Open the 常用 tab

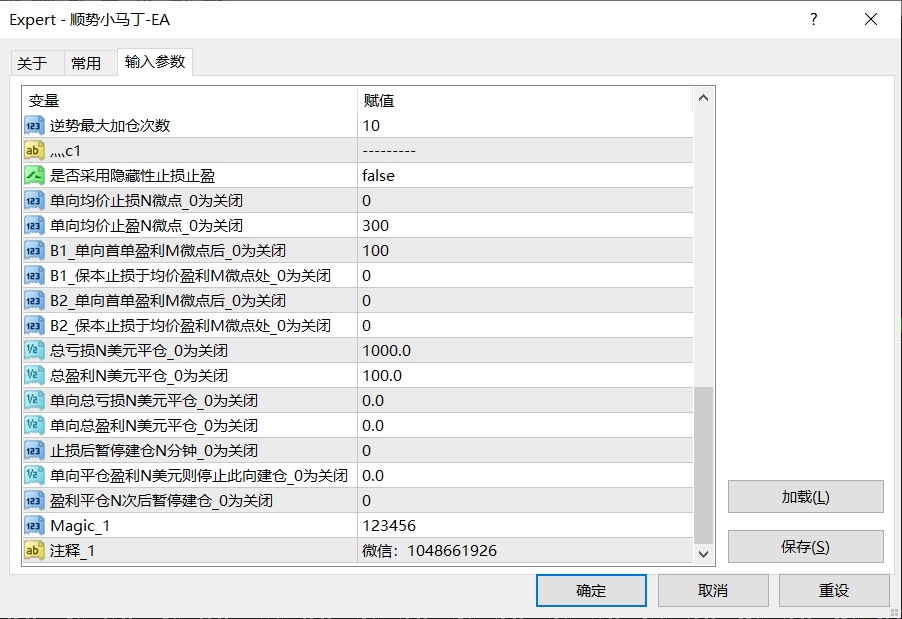pyautogui.click(x=86, y=63)
